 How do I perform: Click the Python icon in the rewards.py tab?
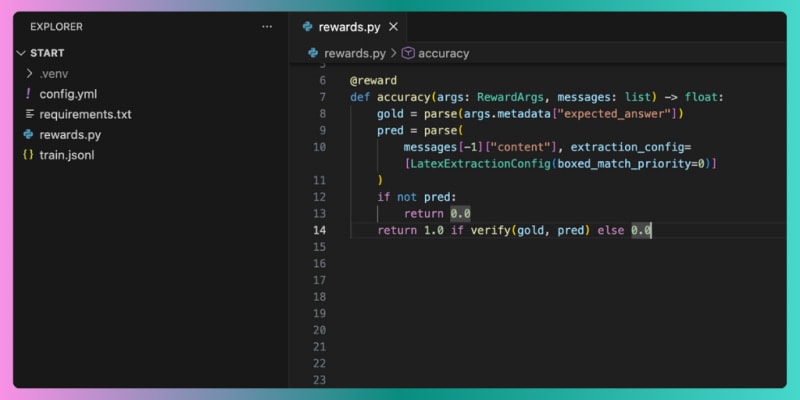tap(307, 27)
